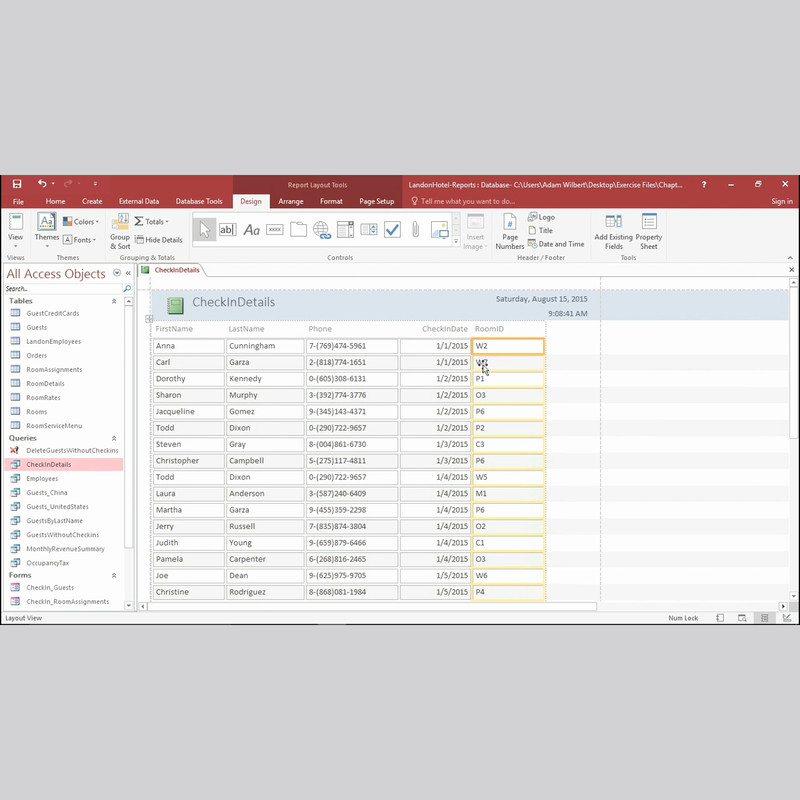Open the File menu
Viewport: 800px width, 800px height.
(x=18, y=202)
